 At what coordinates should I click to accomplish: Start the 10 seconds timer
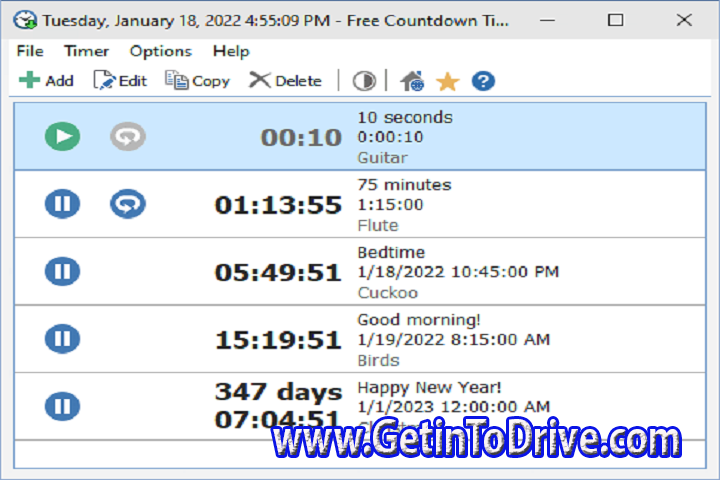62,136
